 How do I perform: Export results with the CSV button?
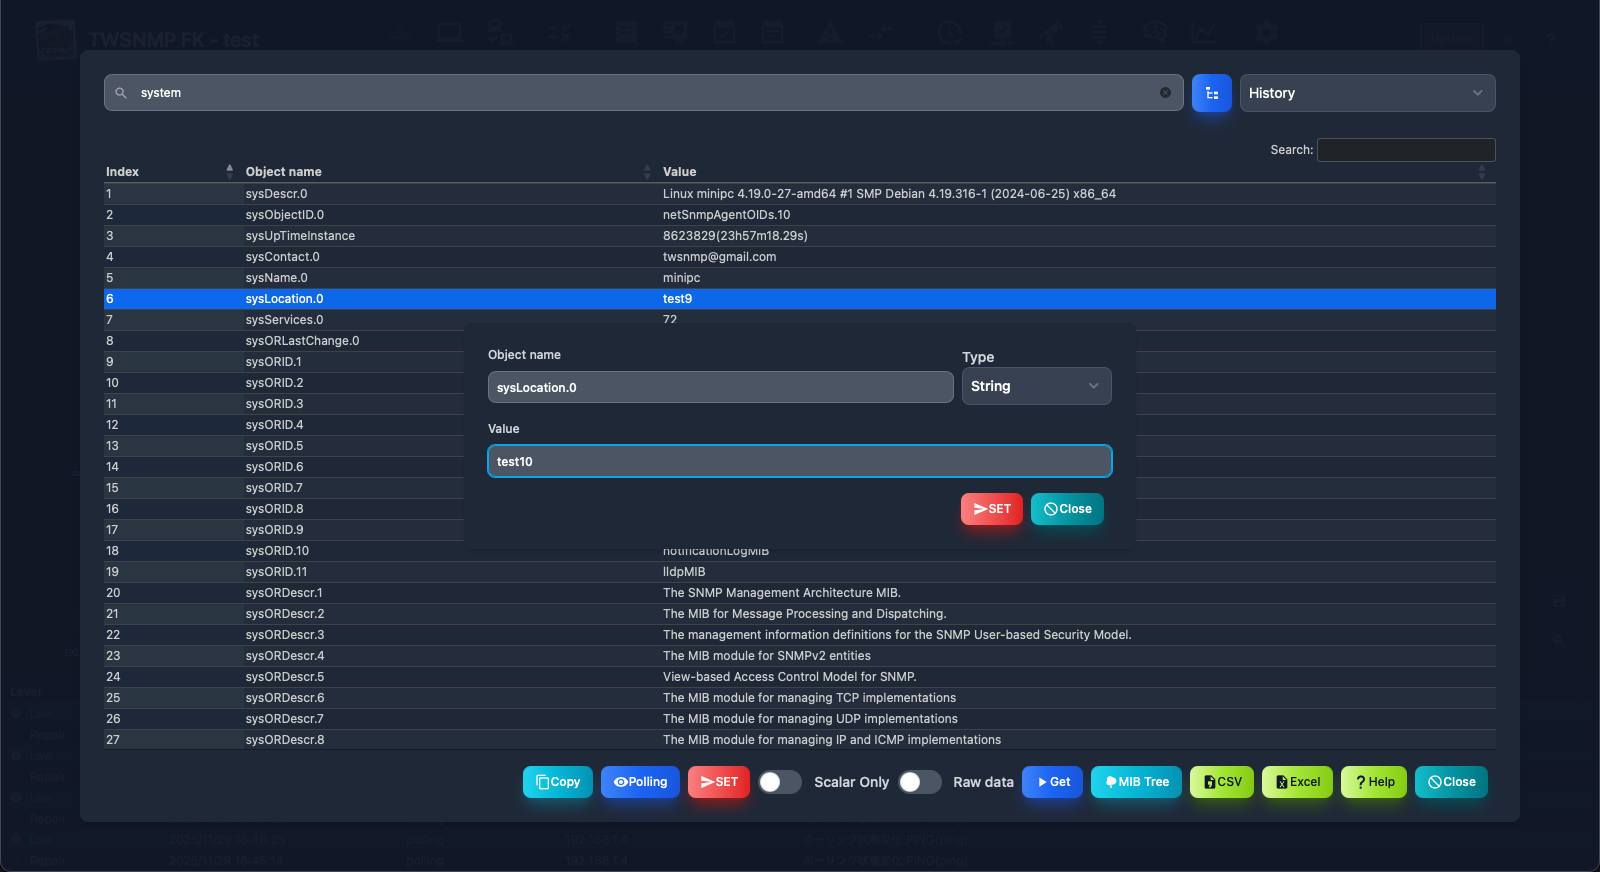[1221, 782]
